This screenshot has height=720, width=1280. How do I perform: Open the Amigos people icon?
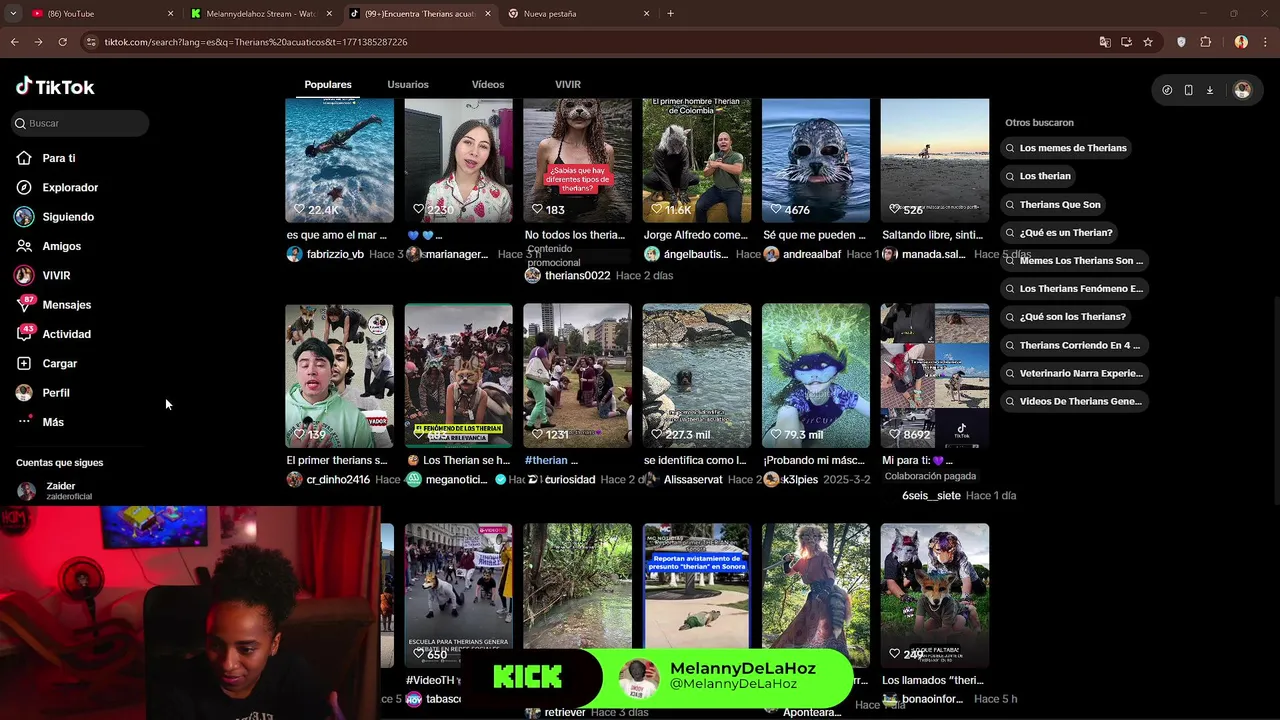(x=24, y=246)
